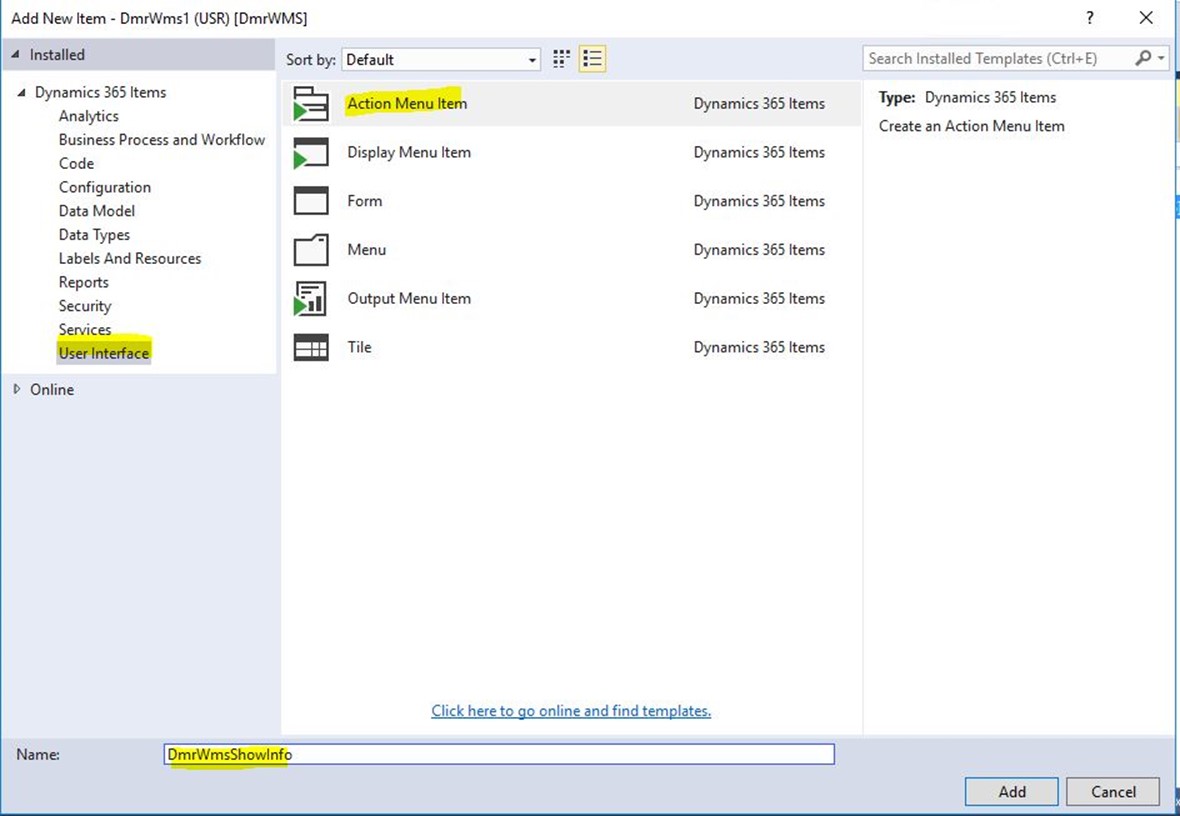Collapse the Dynamics 365 Items node
Screen dimensions: 1180x816
pyautogui.click(x=22, y=93)
